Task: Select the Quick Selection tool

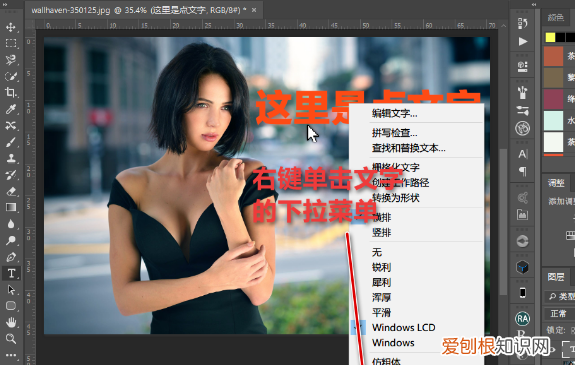Action: [11, 76]
